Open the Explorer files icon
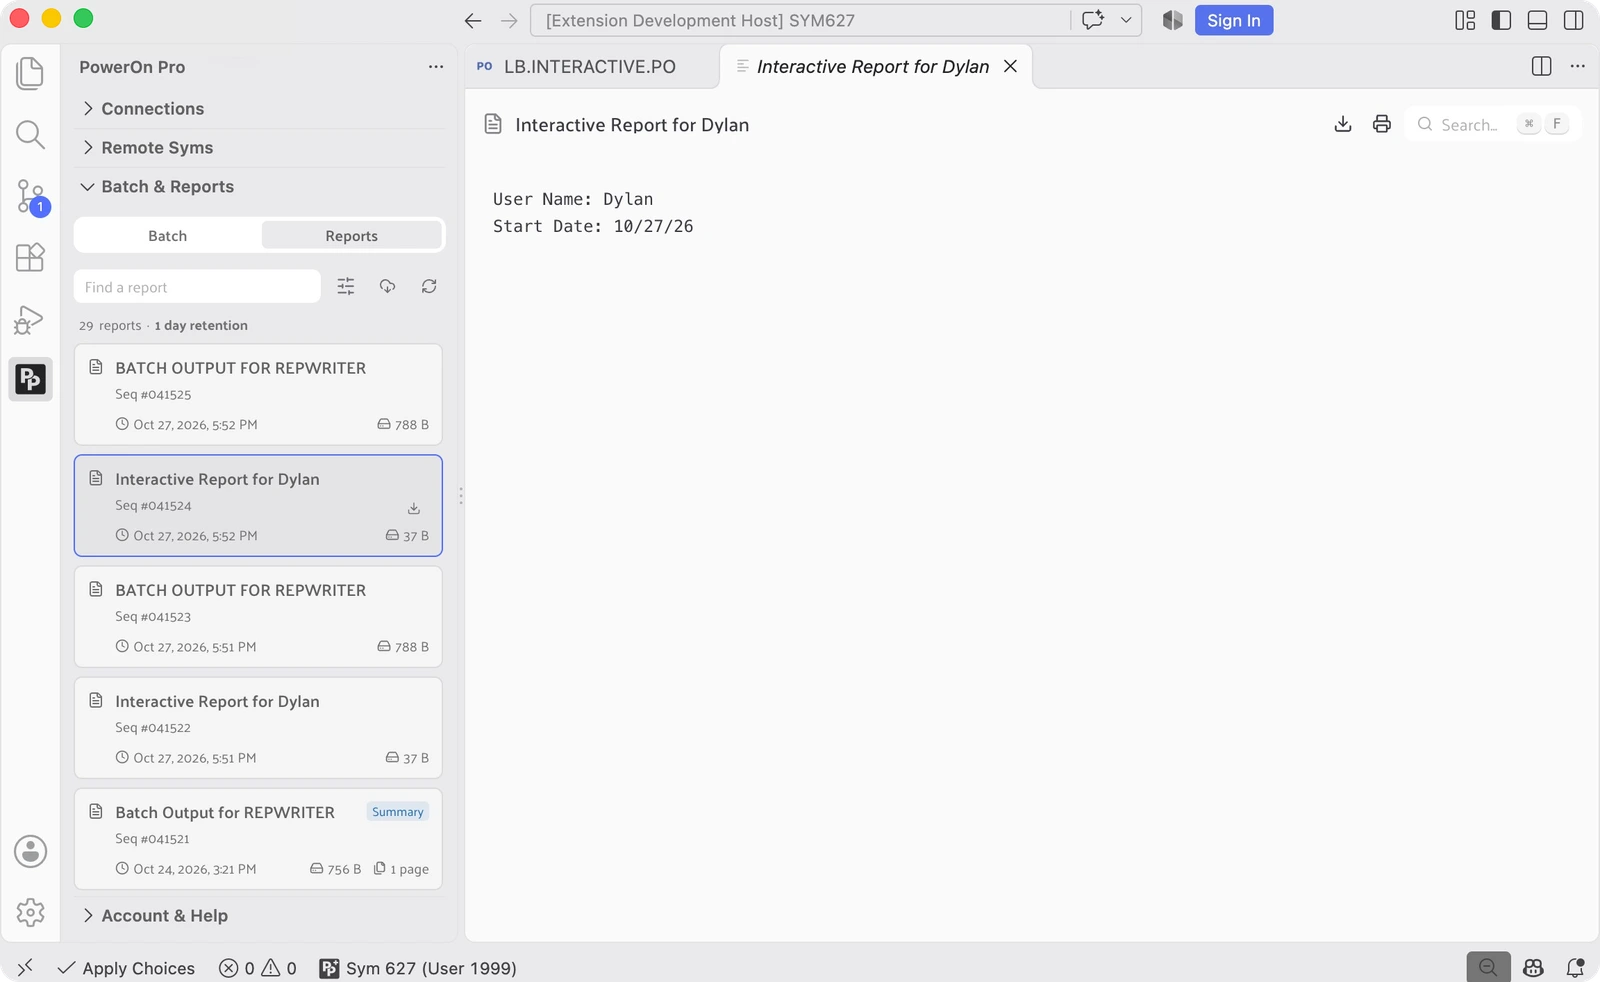The height and width of the screenshot is (982, 1600). click(x=30, y=73)
